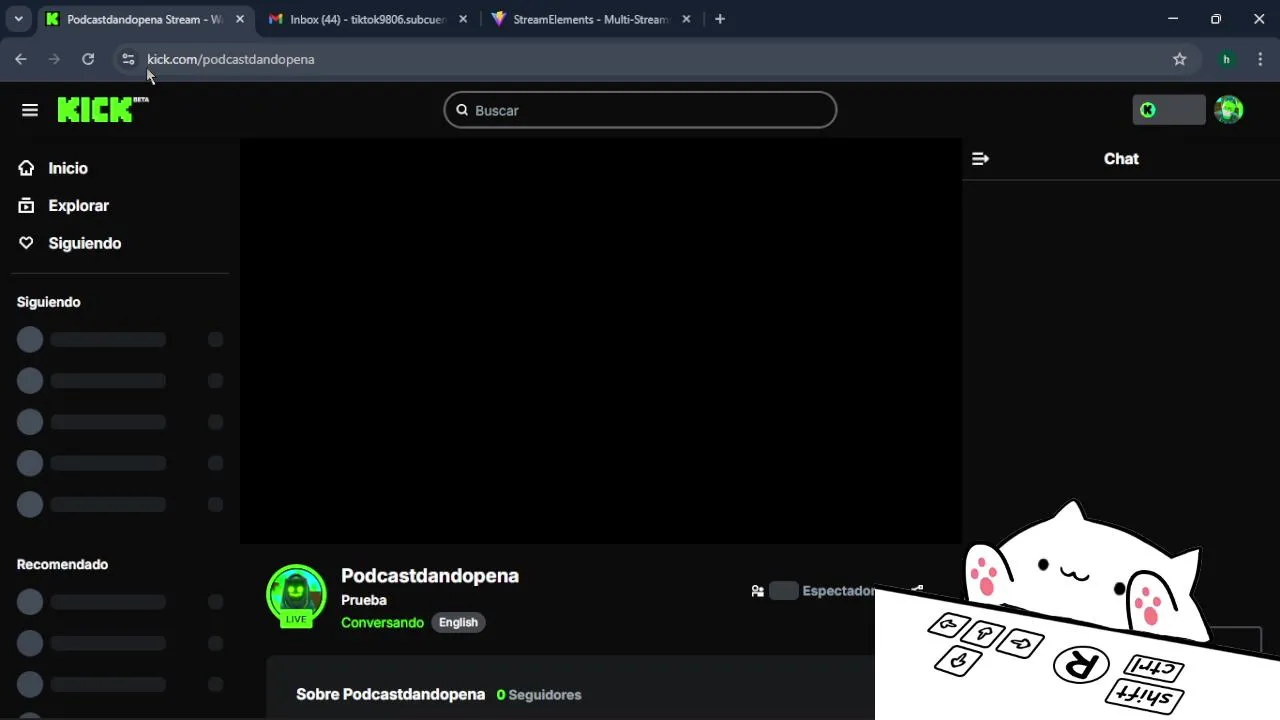Close the Podcastdandopena Stream tab
Viewport: 1280px width, 720px height.
coord(240,19)
